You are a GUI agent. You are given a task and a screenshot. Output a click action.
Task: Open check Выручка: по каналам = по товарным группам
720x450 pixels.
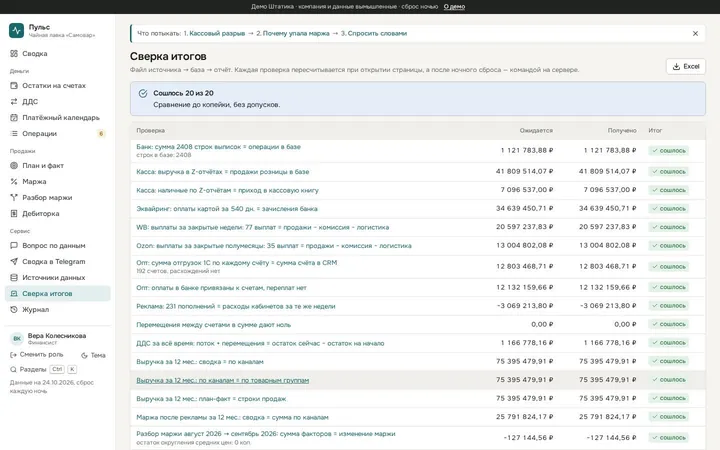(x=223, y=380)
